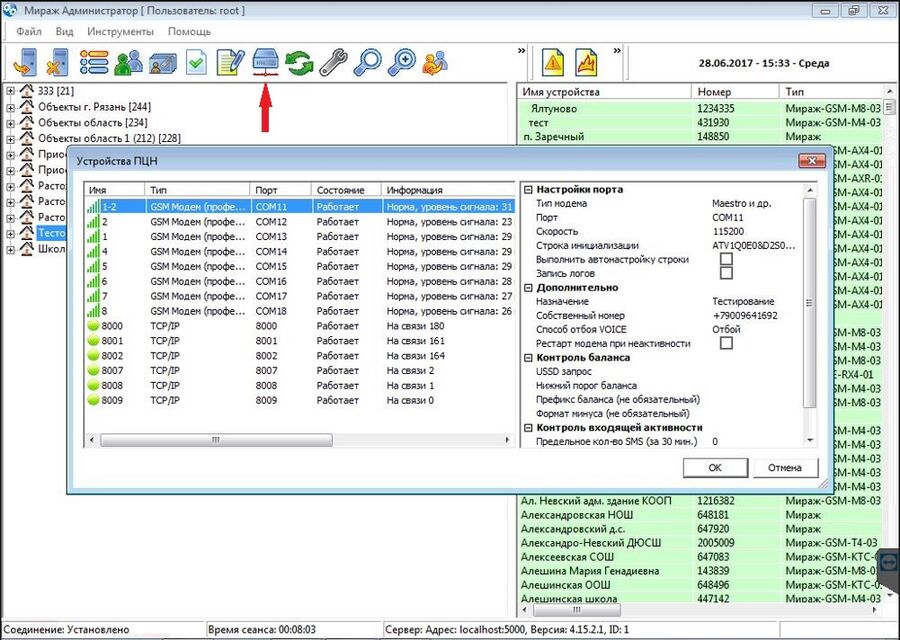Viewport: 900px width, 640px height.
Task: Open the 'Вид' menu
Action: coord(64,31)
